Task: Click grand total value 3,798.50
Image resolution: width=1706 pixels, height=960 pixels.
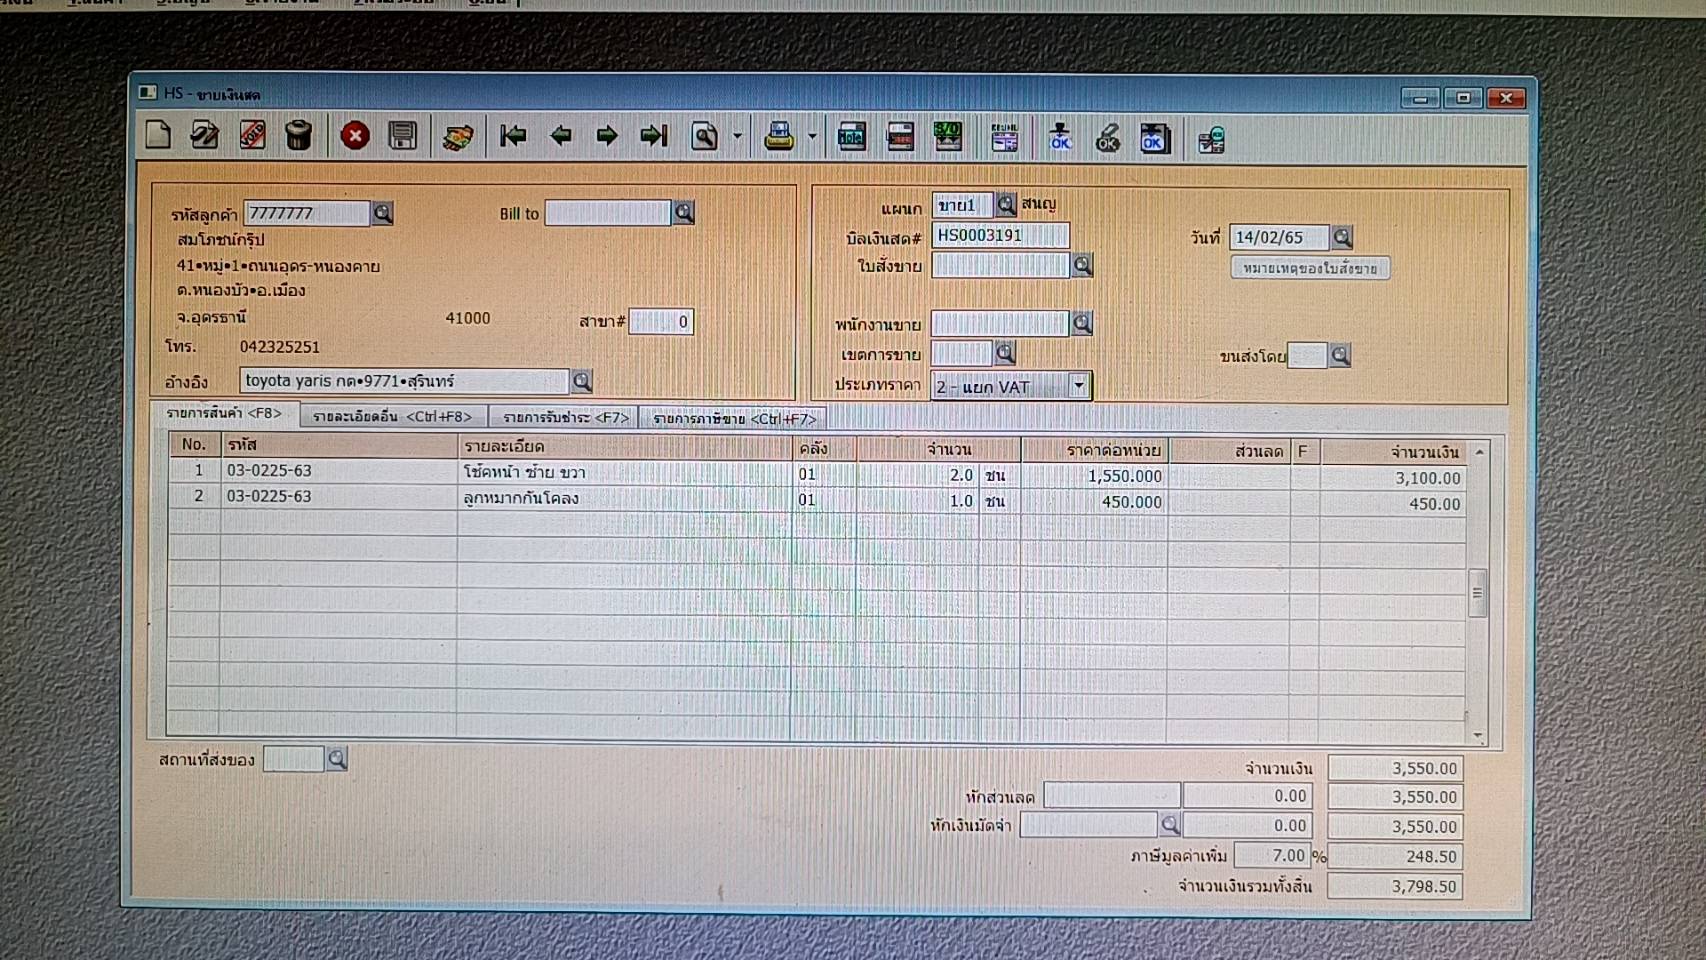Action: [x=1395, y=887]
